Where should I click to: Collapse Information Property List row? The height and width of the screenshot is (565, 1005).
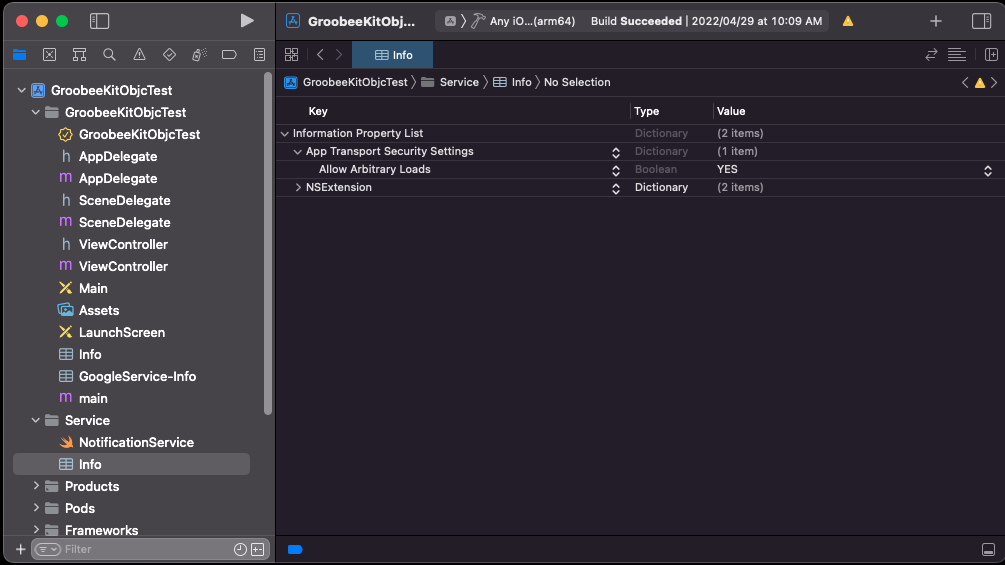285,133
